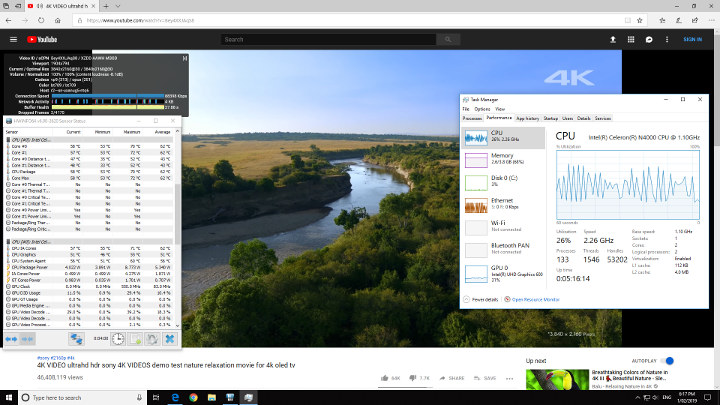
Task: Collapse Task Manager with Fewer details
Action: pyautogui.click(x=481, y=299)
